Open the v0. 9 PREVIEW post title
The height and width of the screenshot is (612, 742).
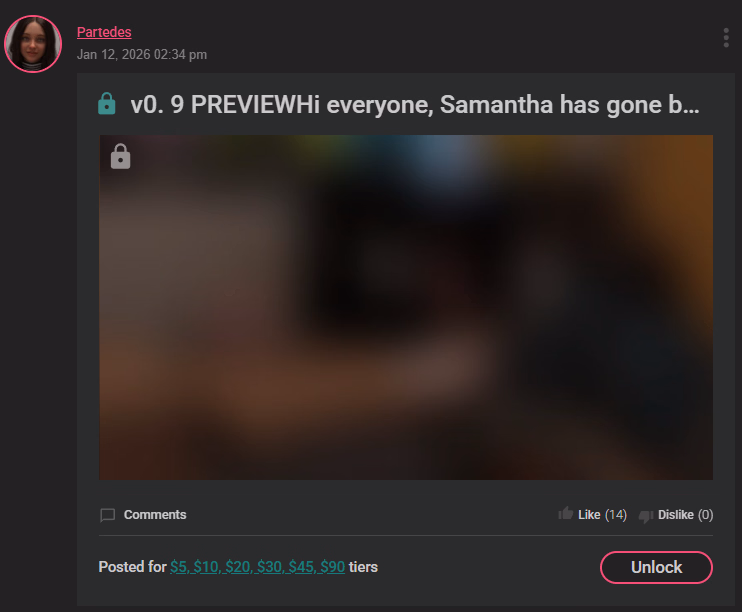414,104
